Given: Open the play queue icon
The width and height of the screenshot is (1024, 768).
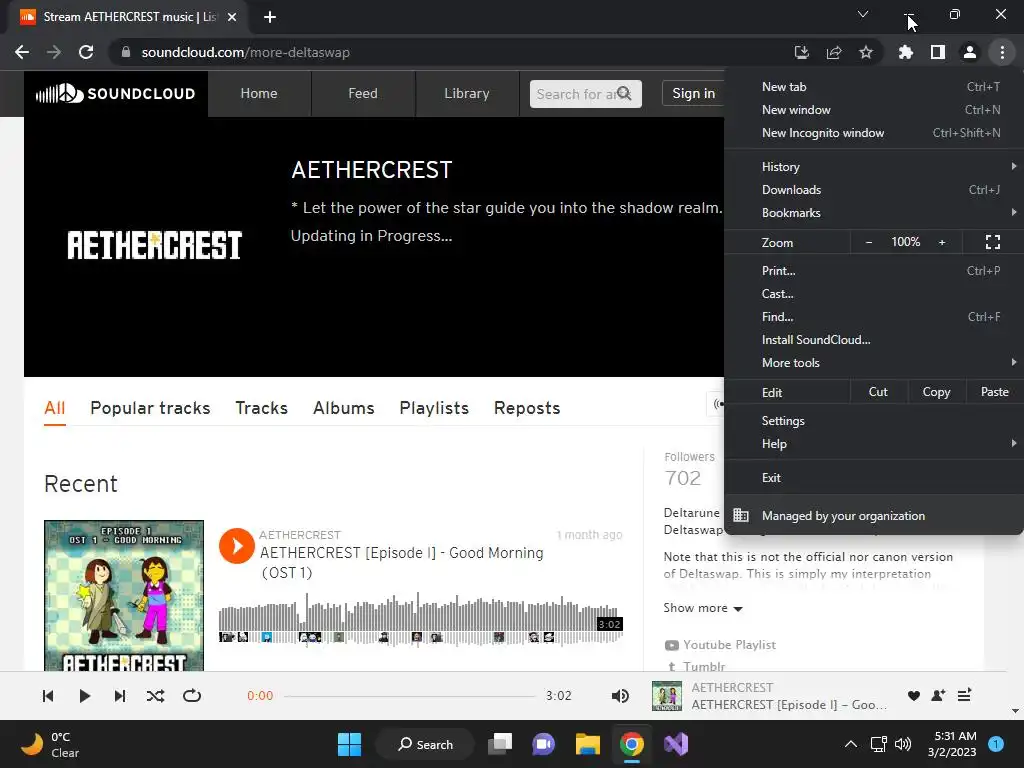Looking at the screenshot, I should (x=965, y=696).
